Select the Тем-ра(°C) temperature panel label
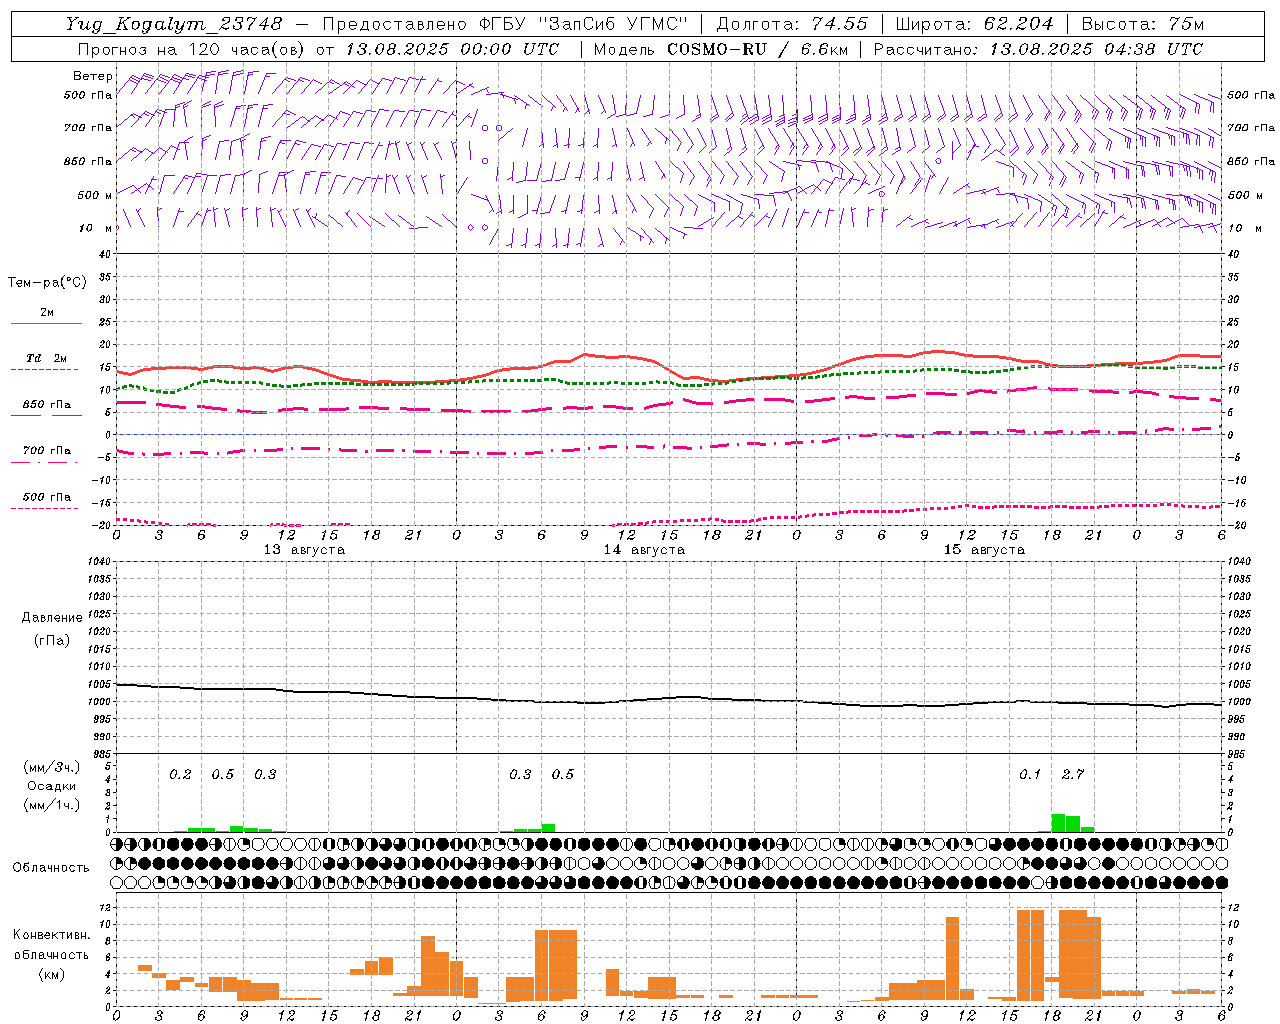This screenshot has height=1024, width=1280. click(47, 283)
